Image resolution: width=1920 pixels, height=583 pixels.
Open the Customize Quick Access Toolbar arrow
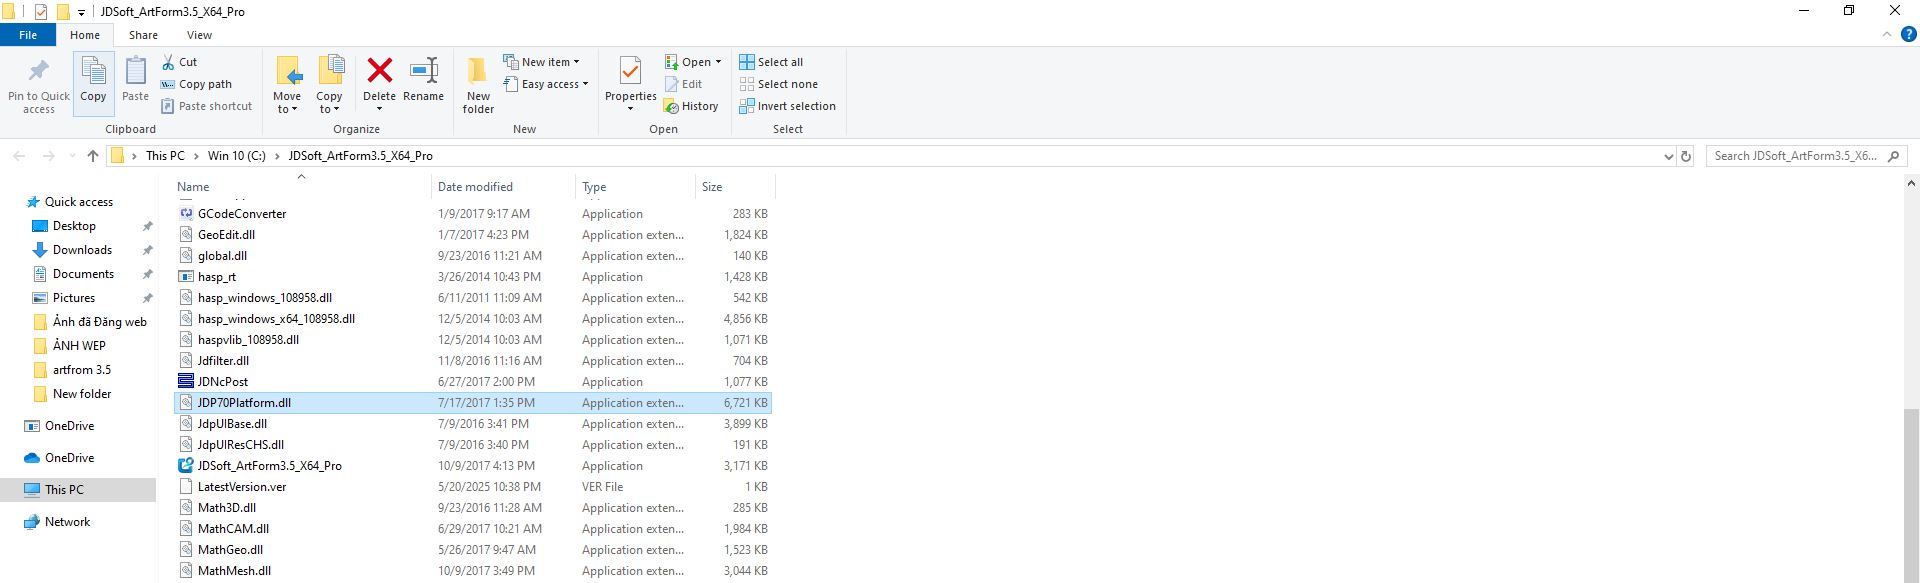pyautogui.click(x=81, y=12)
